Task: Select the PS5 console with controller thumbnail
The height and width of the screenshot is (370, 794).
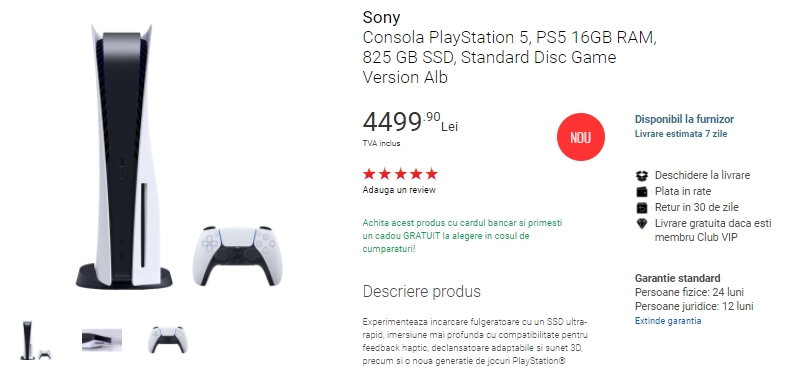Action: click(x=35, y=340)
